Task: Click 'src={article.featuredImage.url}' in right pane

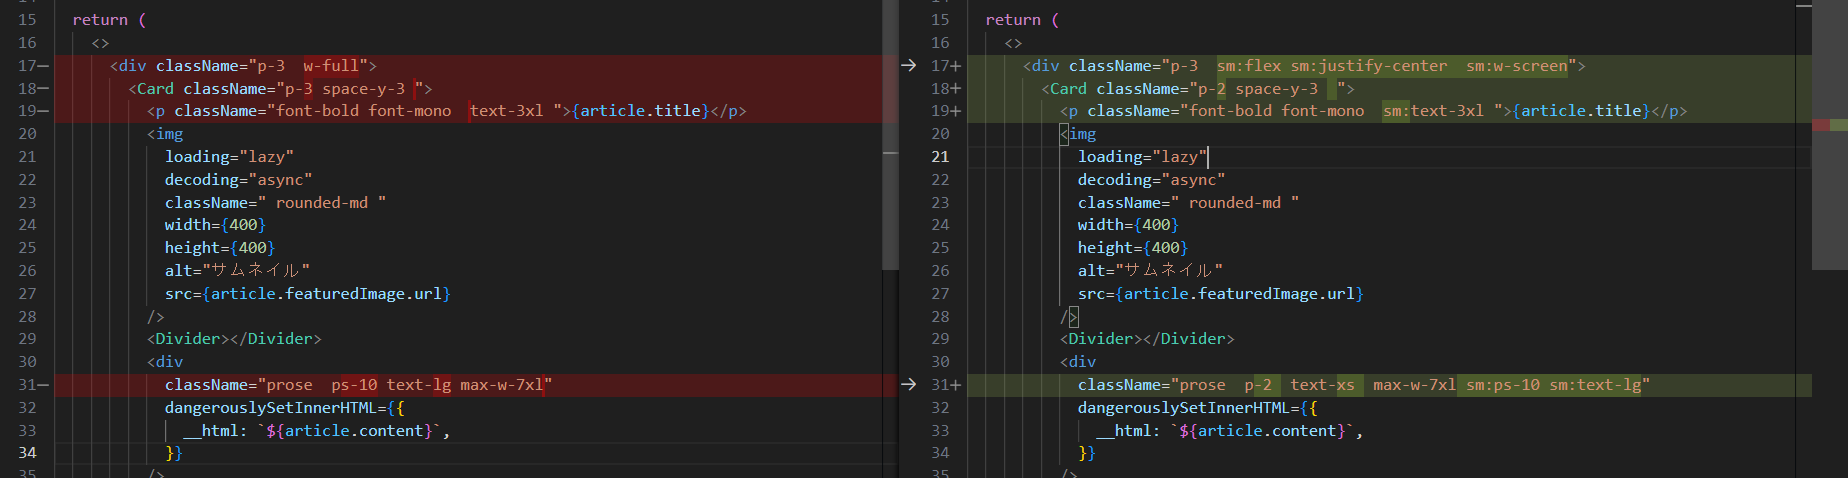Action: point(1221,294)
